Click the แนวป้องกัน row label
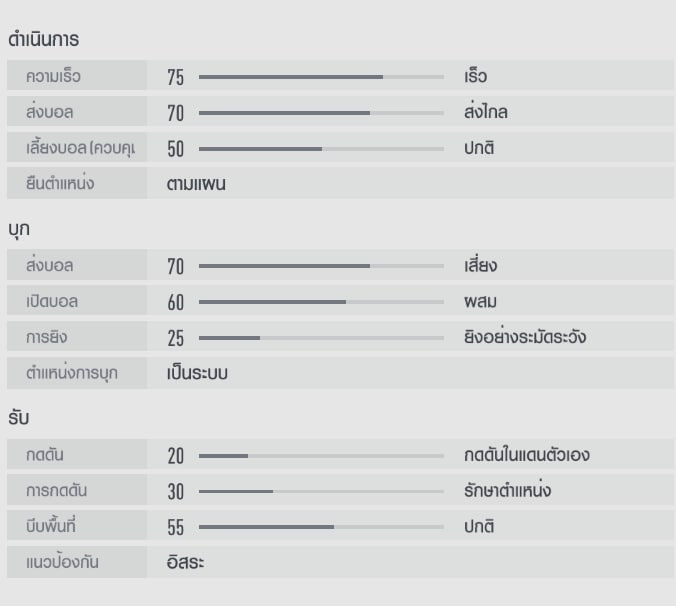This screenshot has height=606, width=676. coord(63,562)
